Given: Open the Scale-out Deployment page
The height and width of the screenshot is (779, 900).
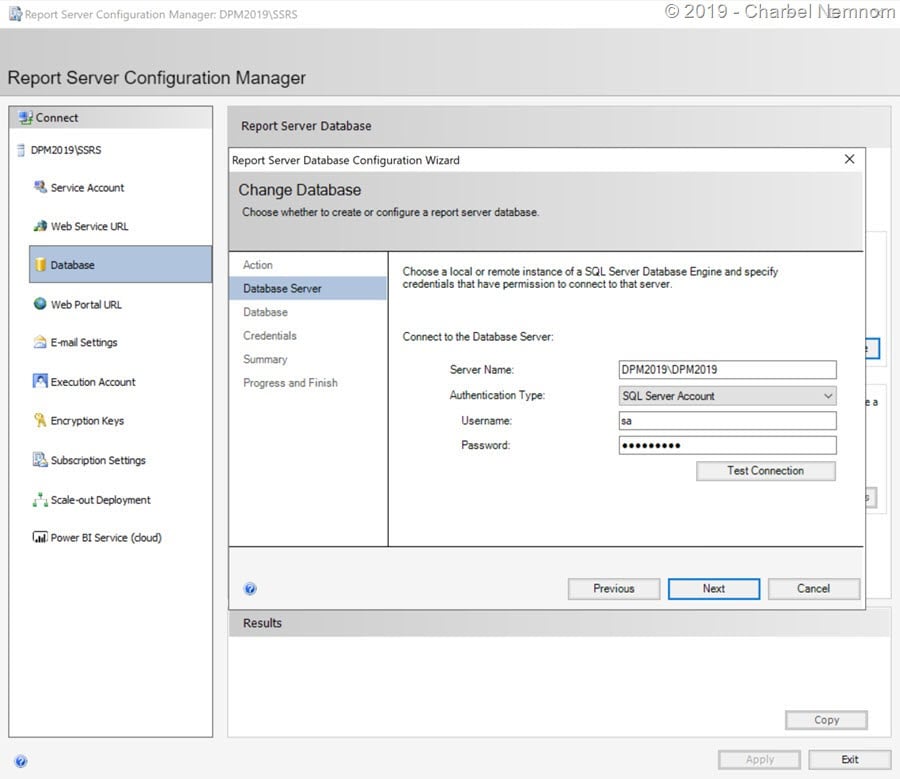Looking at the screenshot, I should click(100, 500).
